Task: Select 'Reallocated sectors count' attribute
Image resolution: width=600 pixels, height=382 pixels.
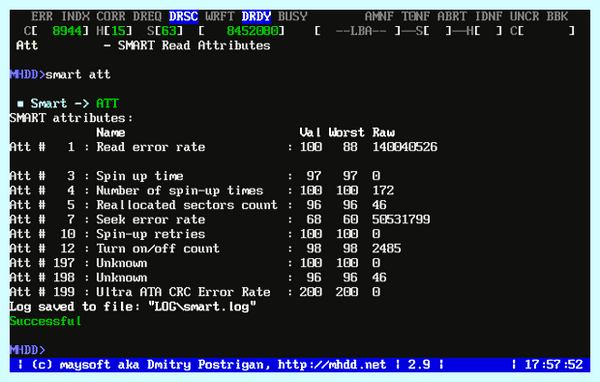Action: pyautogui.click(x=187, y=205)
